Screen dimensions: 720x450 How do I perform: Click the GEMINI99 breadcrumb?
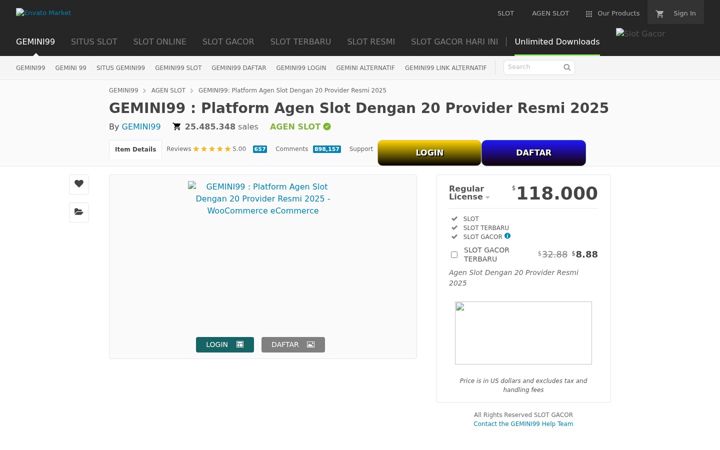124,90
